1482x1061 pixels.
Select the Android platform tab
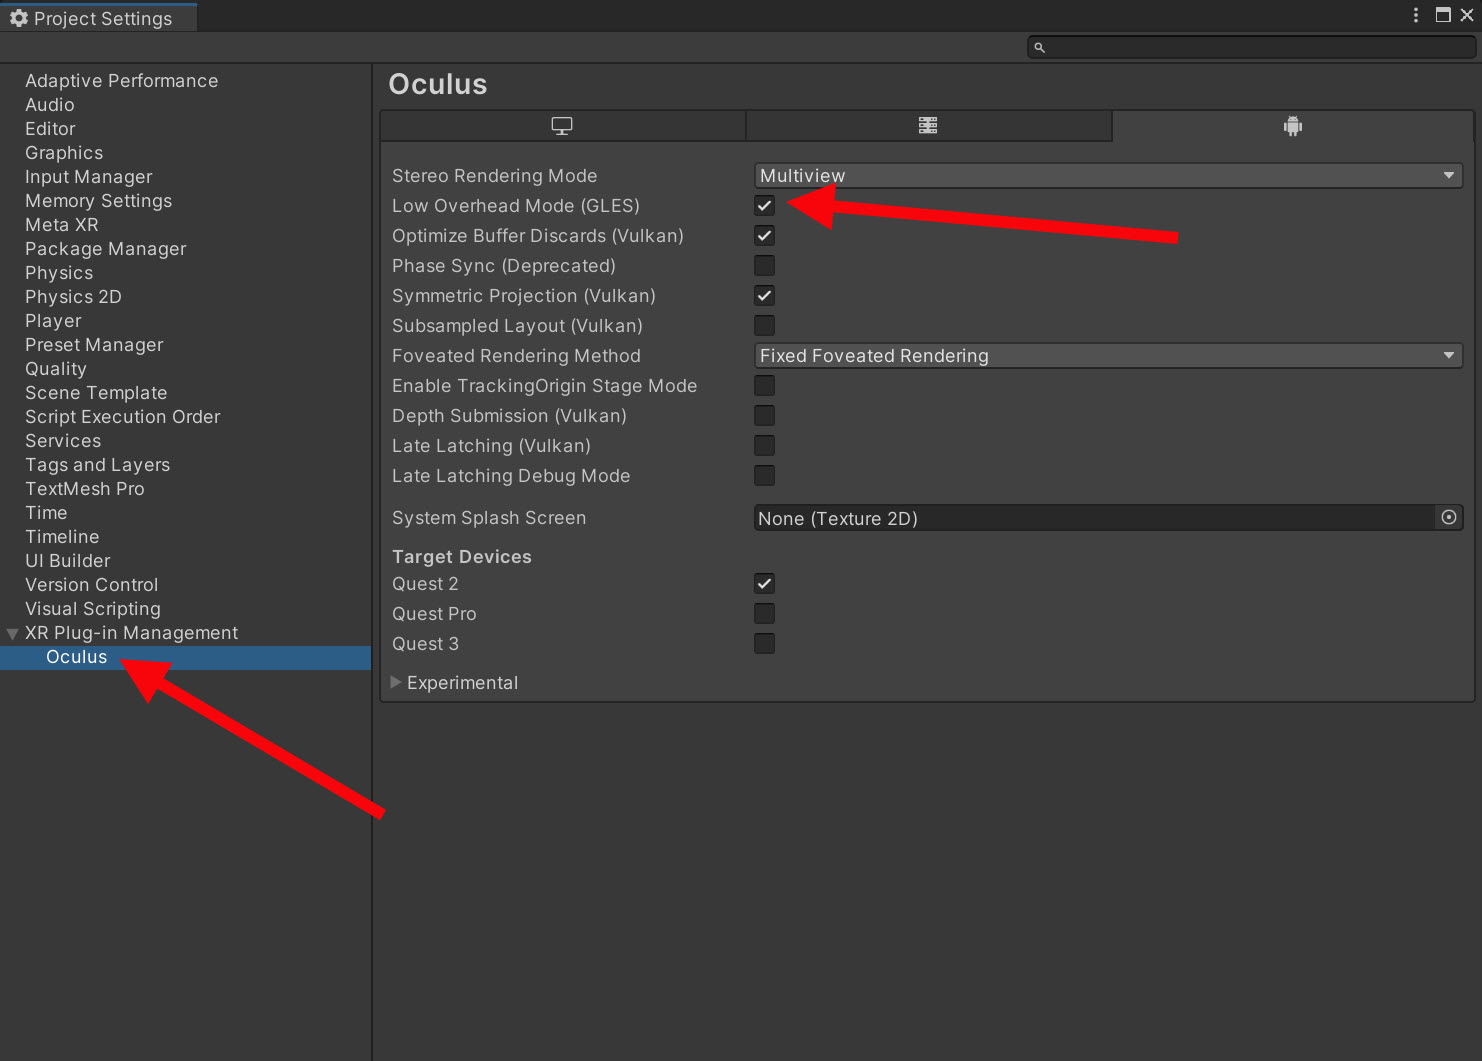[x=1292, y=126]
